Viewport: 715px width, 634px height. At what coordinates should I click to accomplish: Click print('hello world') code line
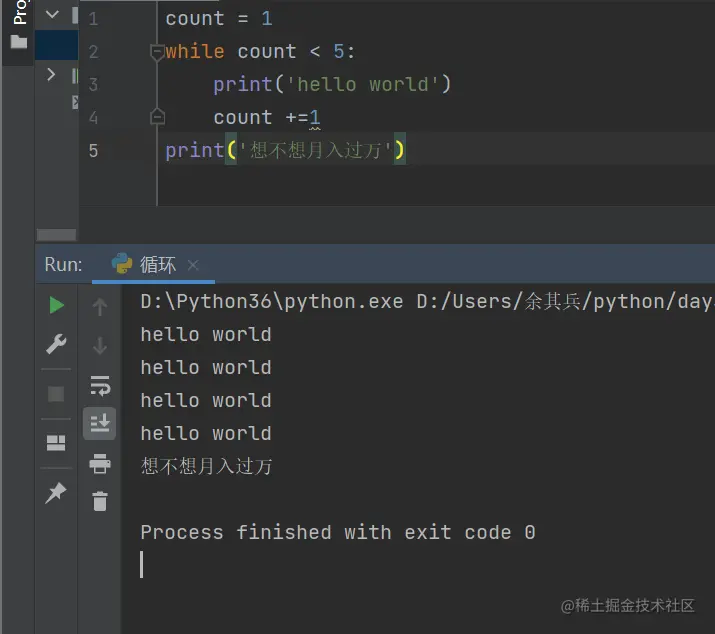[x=332, y=84]
